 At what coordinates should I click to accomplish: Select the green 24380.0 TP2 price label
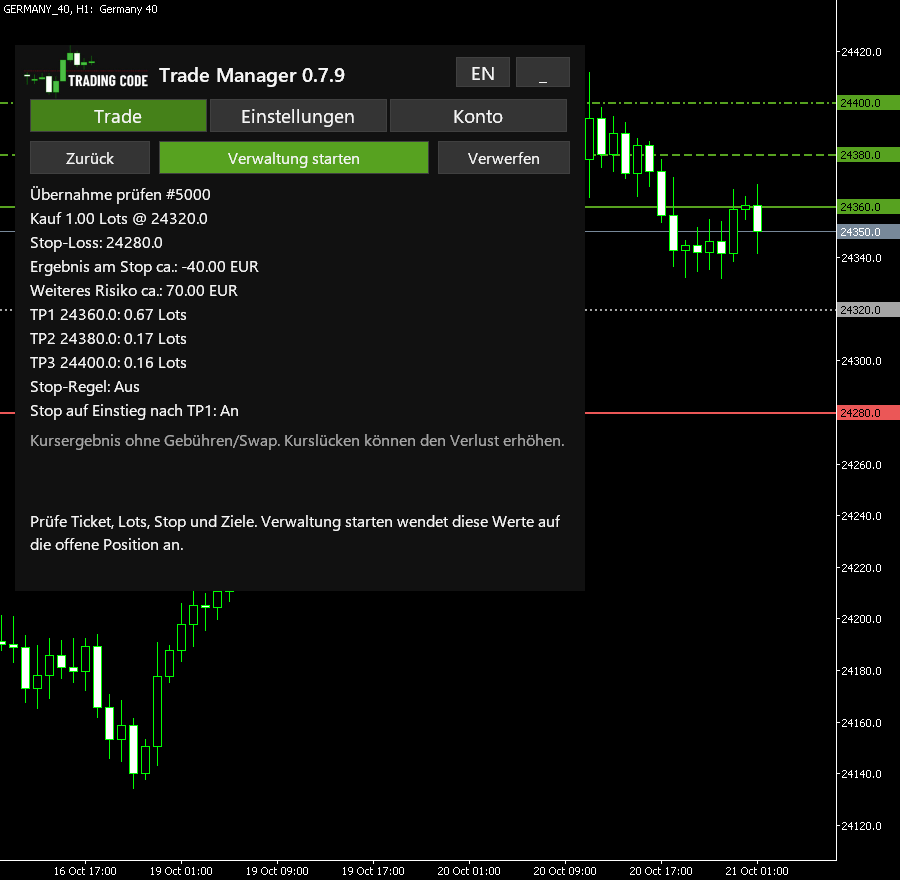[868, 155]
